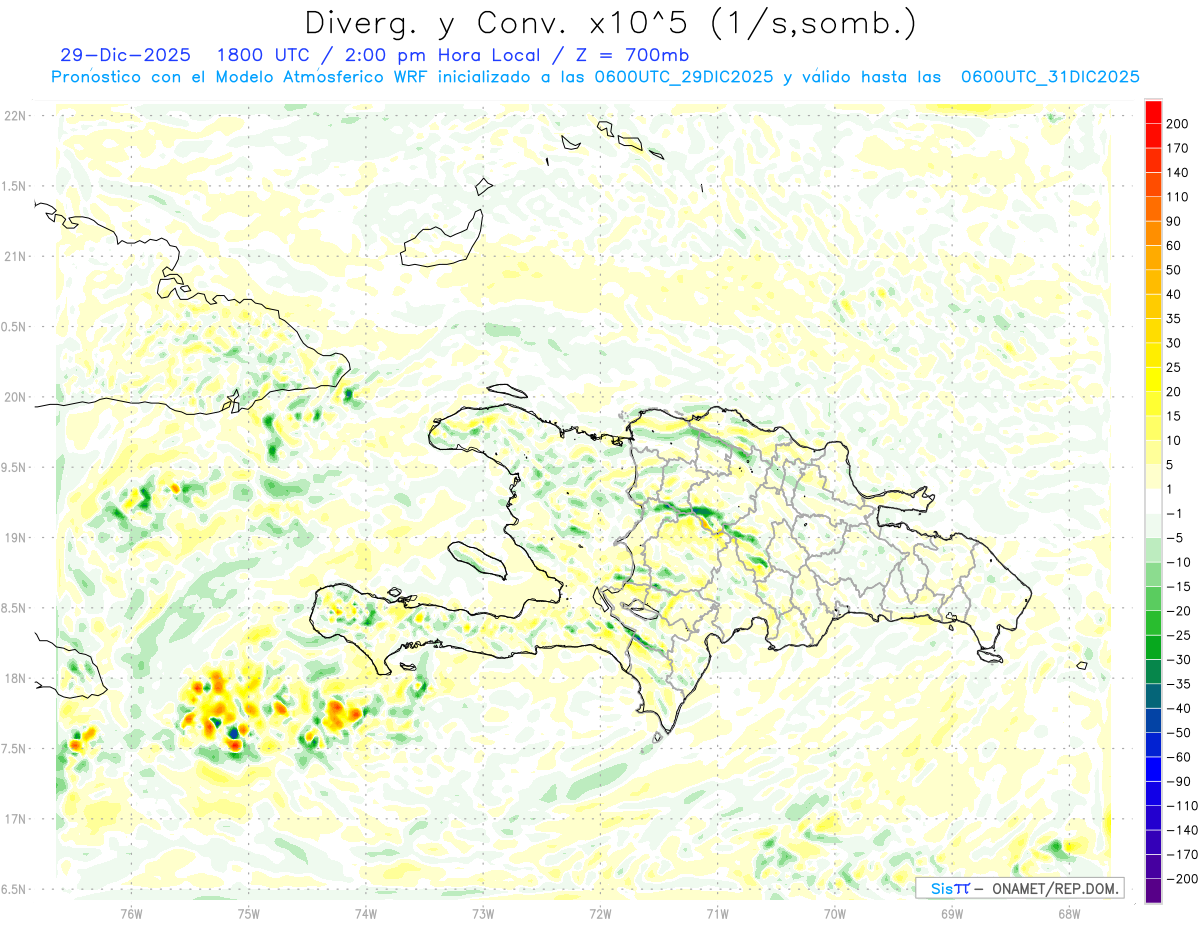
Task: Click the longitude label "70W"
Action: click(x=835, y=914)
